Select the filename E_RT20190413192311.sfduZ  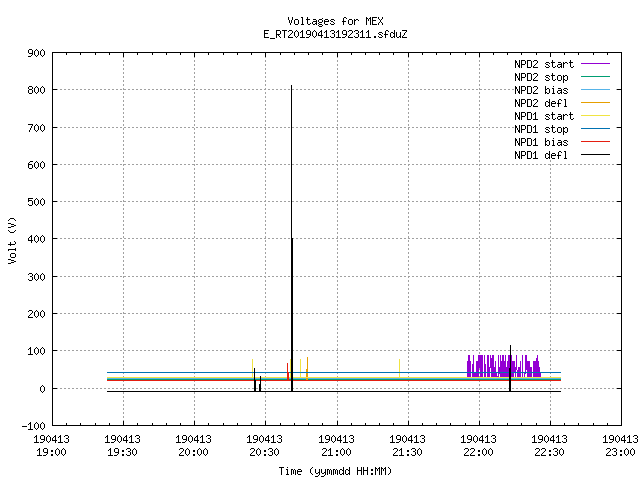point(335,34)
